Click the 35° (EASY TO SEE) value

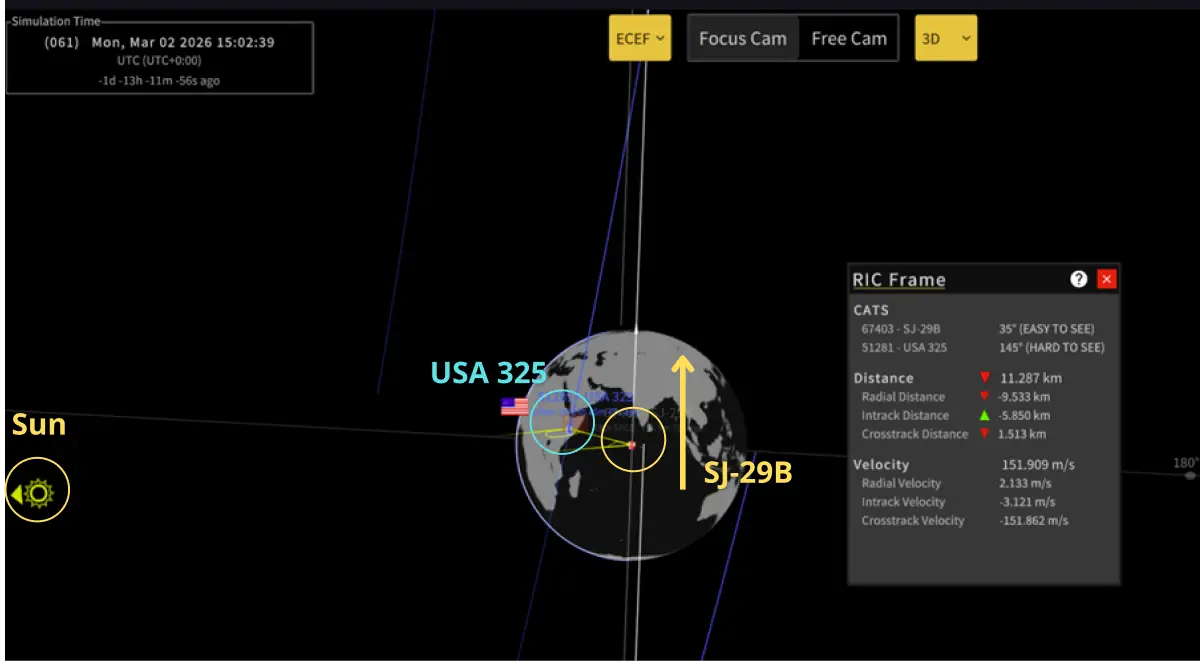1046,329
